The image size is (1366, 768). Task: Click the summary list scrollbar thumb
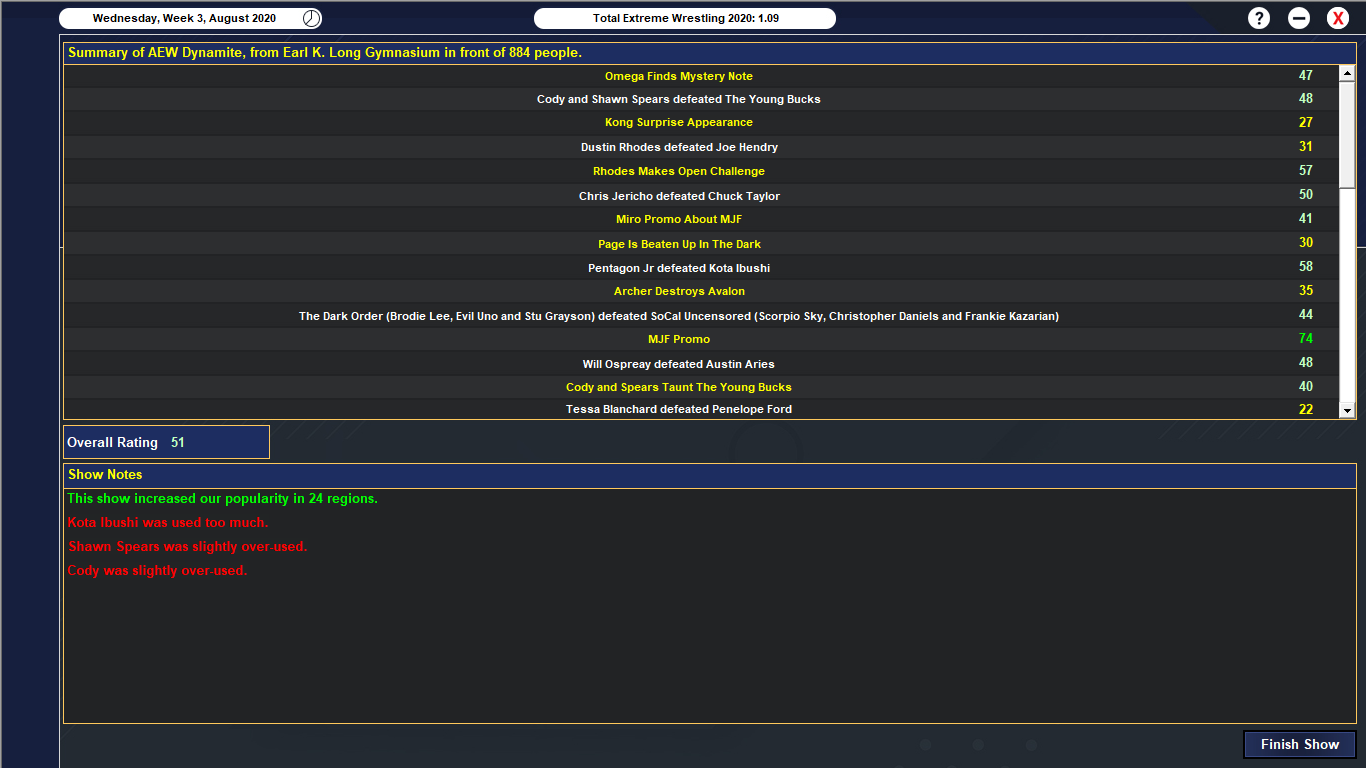coord(1347,135)
